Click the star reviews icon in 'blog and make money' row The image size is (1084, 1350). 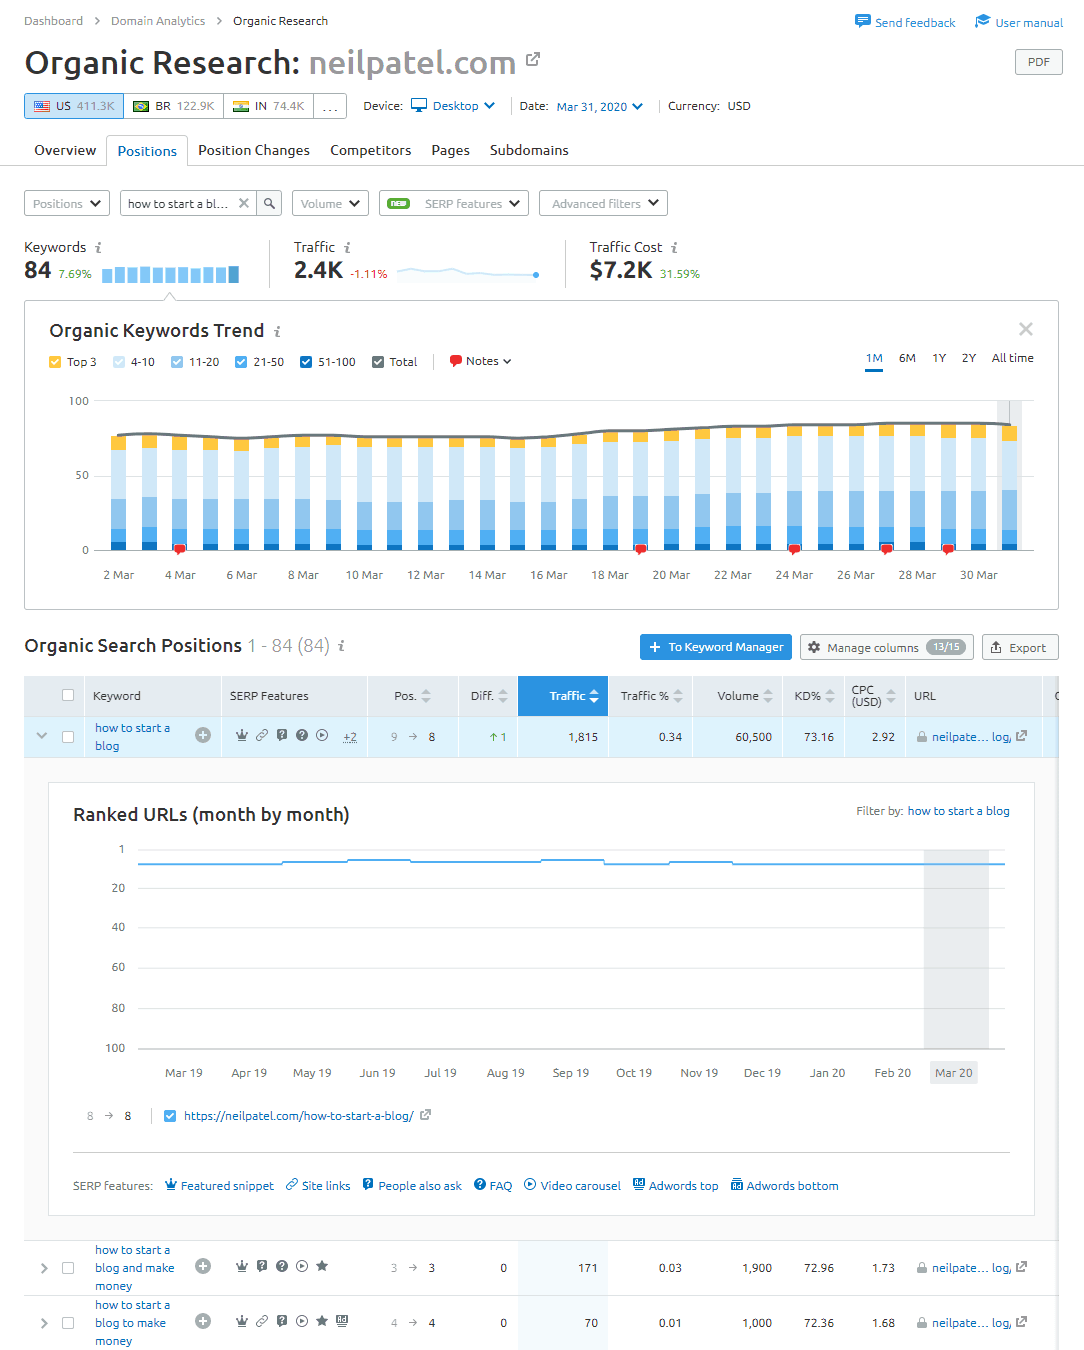pyautogui.click(x=322, y=1266)
